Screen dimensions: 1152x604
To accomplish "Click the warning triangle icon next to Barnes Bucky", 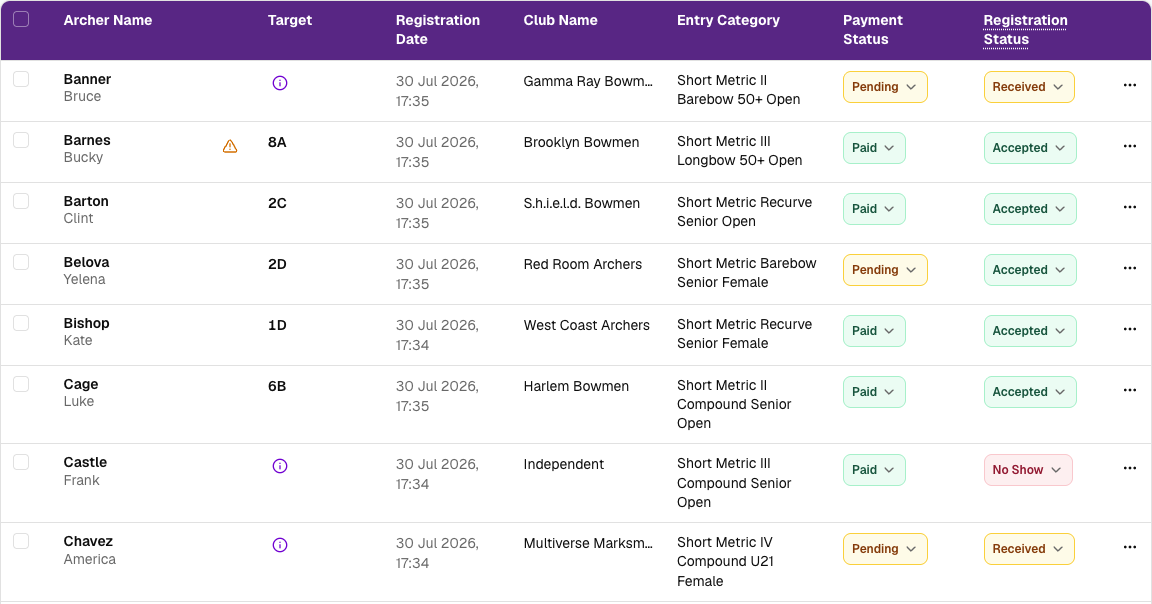I will coord(230,146).
